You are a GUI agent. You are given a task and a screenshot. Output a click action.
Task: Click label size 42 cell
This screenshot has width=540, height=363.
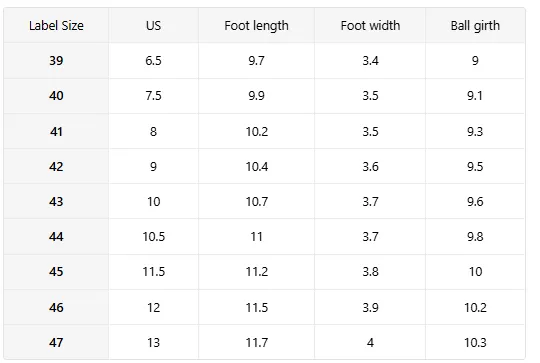tap(56, 166)
